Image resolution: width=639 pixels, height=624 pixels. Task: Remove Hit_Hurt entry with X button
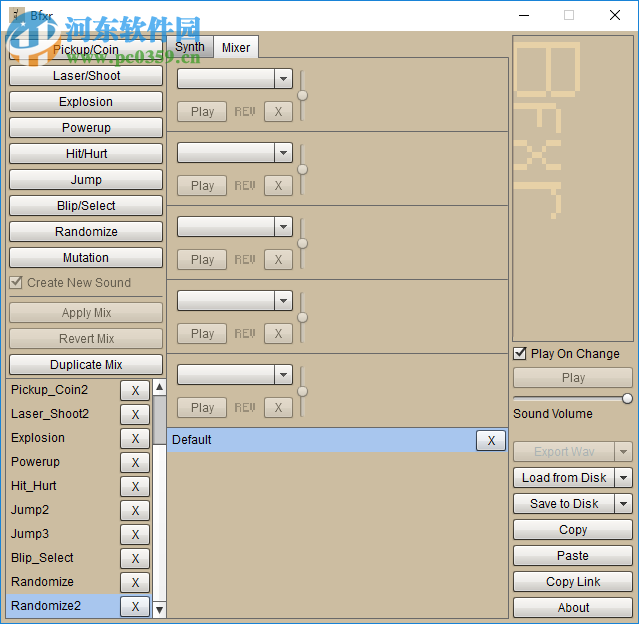coord(135,487)
